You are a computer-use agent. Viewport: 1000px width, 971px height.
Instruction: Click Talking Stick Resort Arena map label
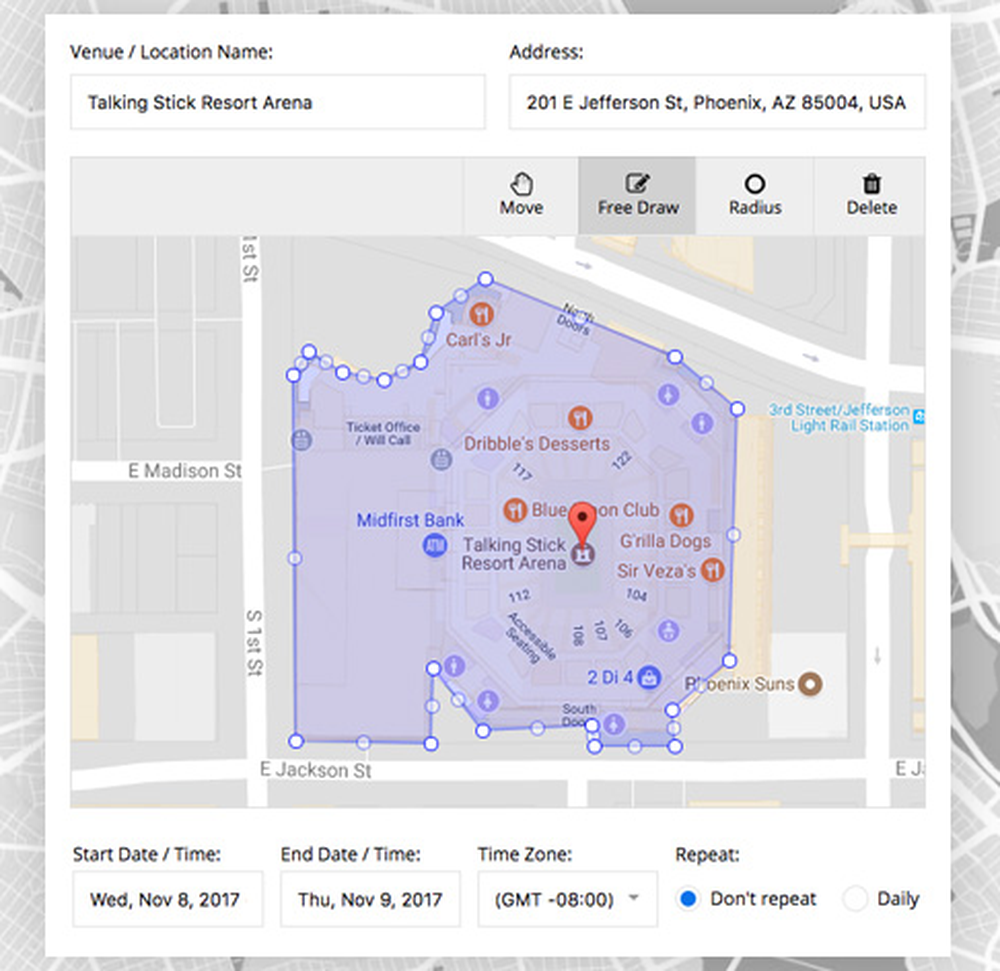click(x=514, y=553)
